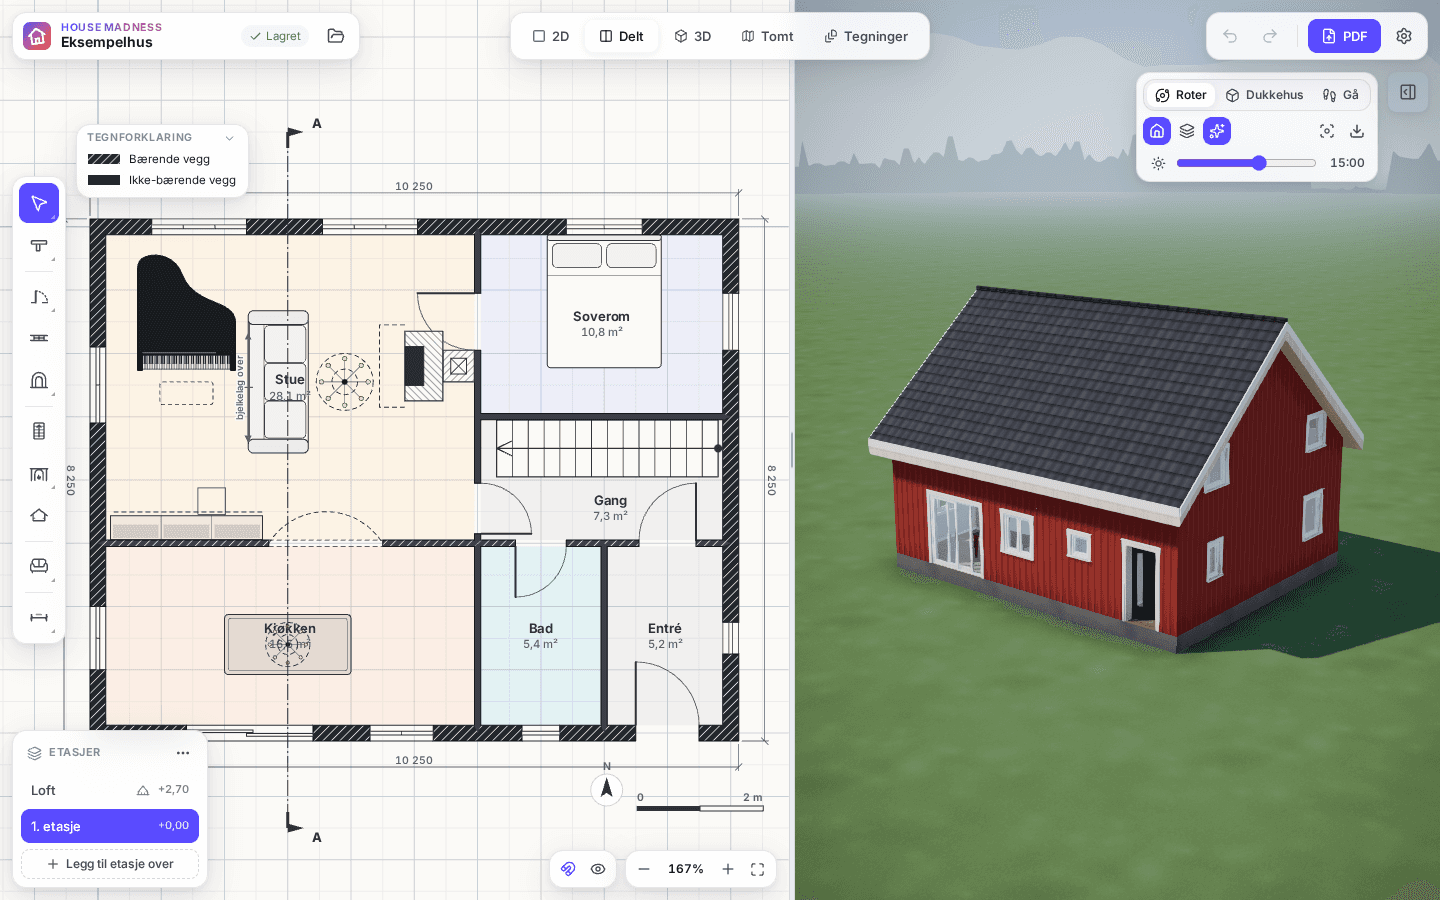
Task: Zoom out with the minus button
Action: click(x=644, y=869)
